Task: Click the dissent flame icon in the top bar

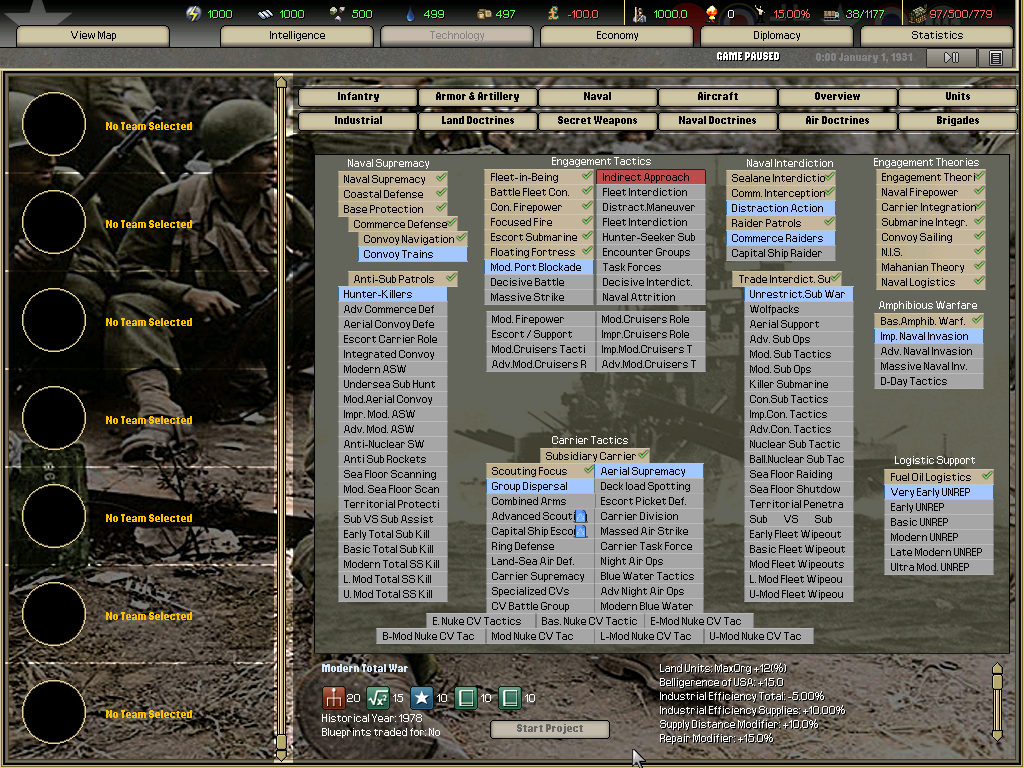Action: pyautogui.click(x=712, y=13)
